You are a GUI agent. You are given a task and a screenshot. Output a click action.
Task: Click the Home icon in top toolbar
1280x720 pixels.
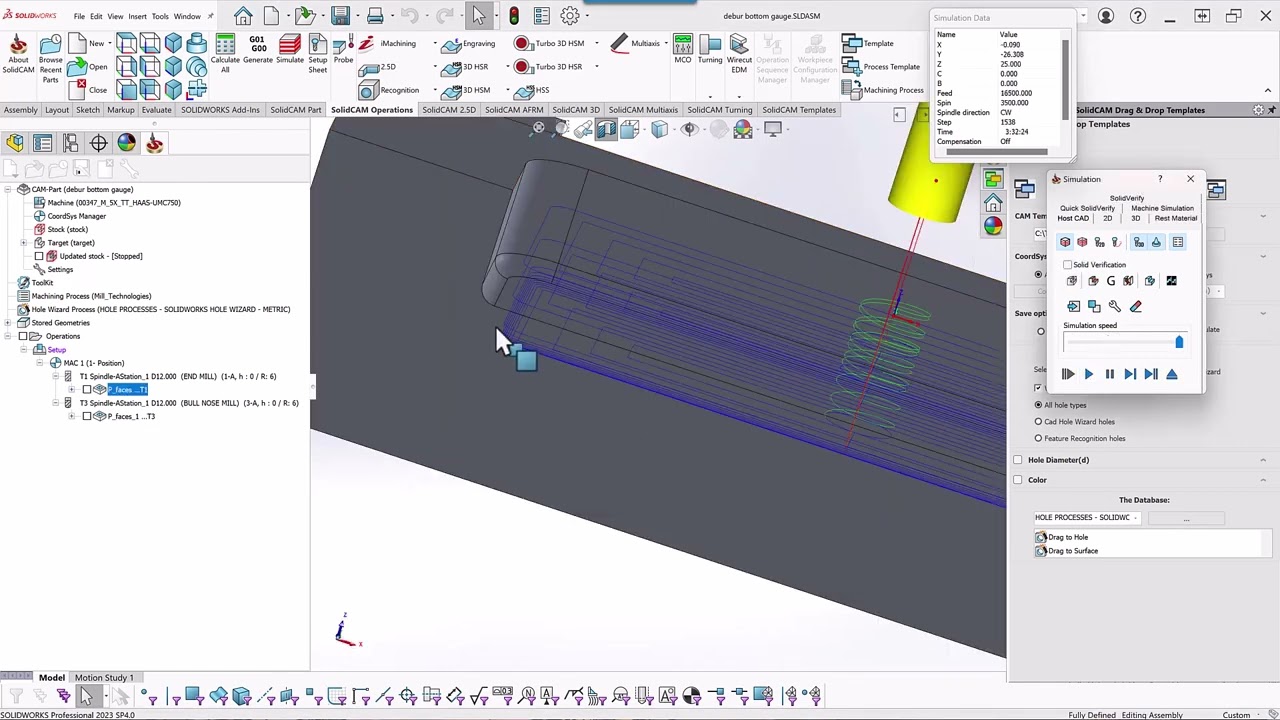coord(243,16)
